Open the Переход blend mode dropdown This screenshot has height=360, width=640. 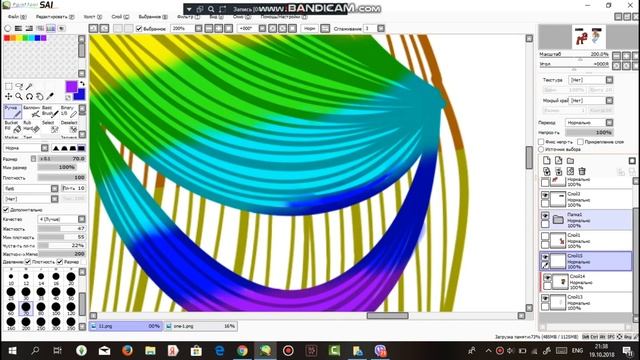click(x=589, y=122)
